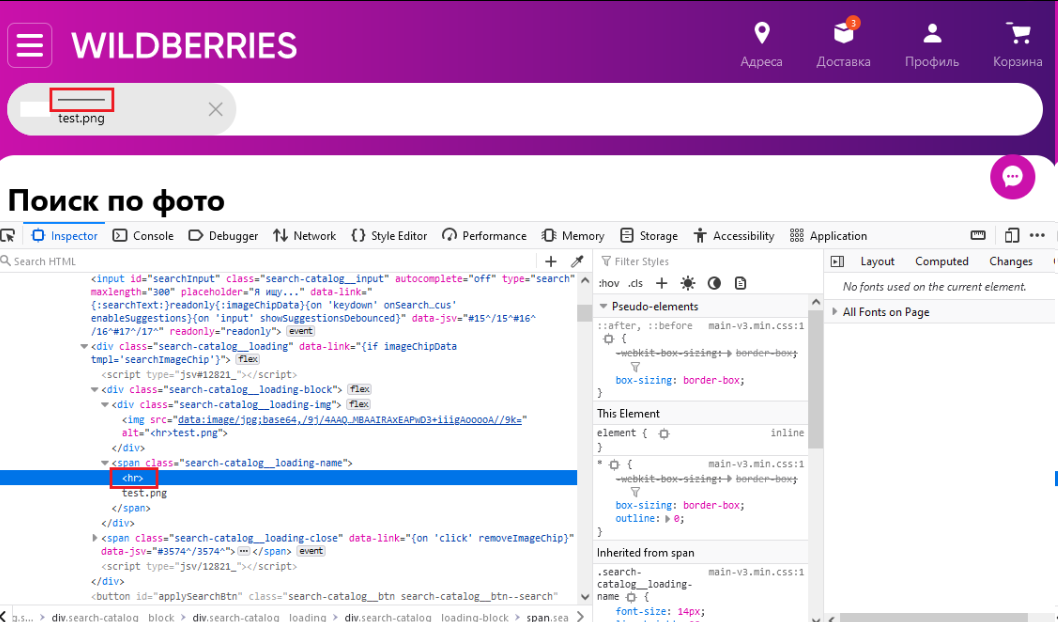Select the test.png text node in markup

[144, 493]
